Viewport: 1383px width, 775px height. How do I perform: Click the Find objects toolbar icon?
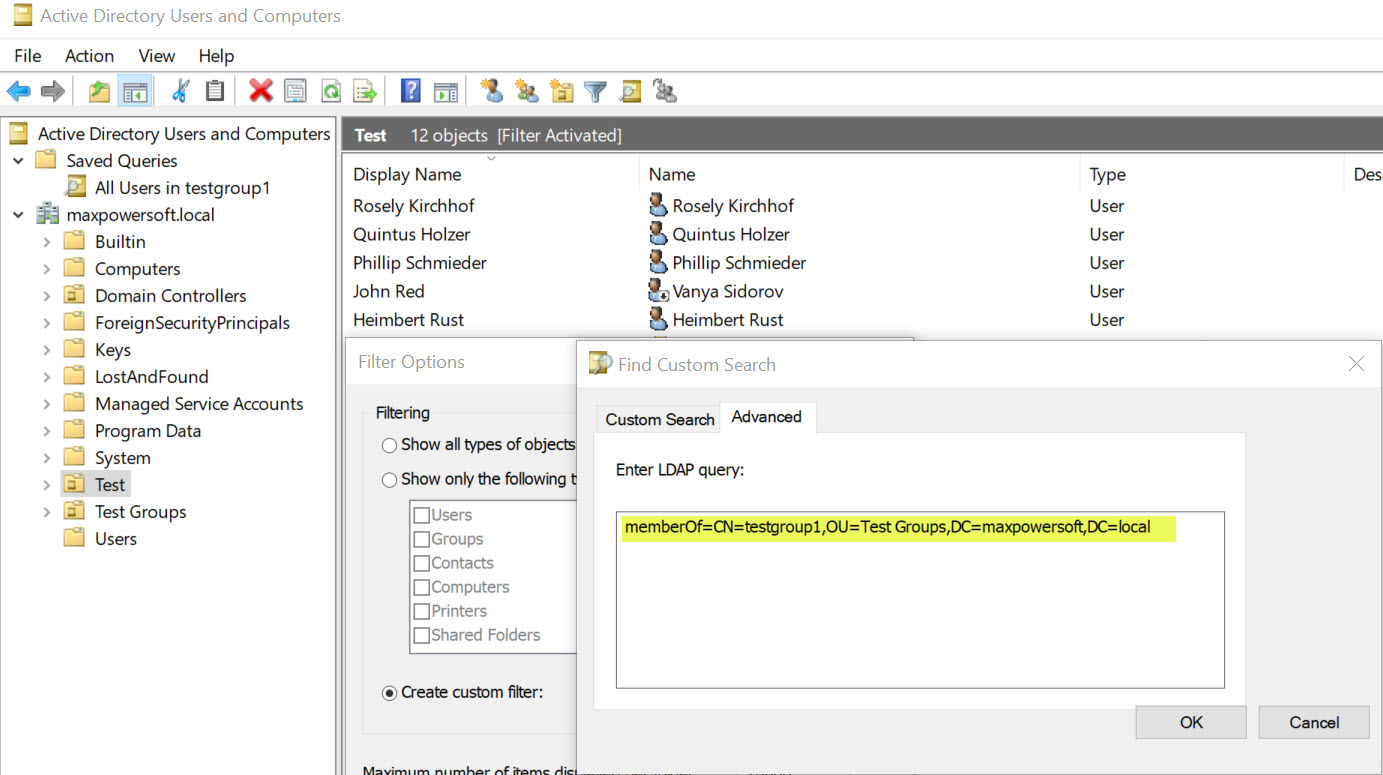[630, 92]
